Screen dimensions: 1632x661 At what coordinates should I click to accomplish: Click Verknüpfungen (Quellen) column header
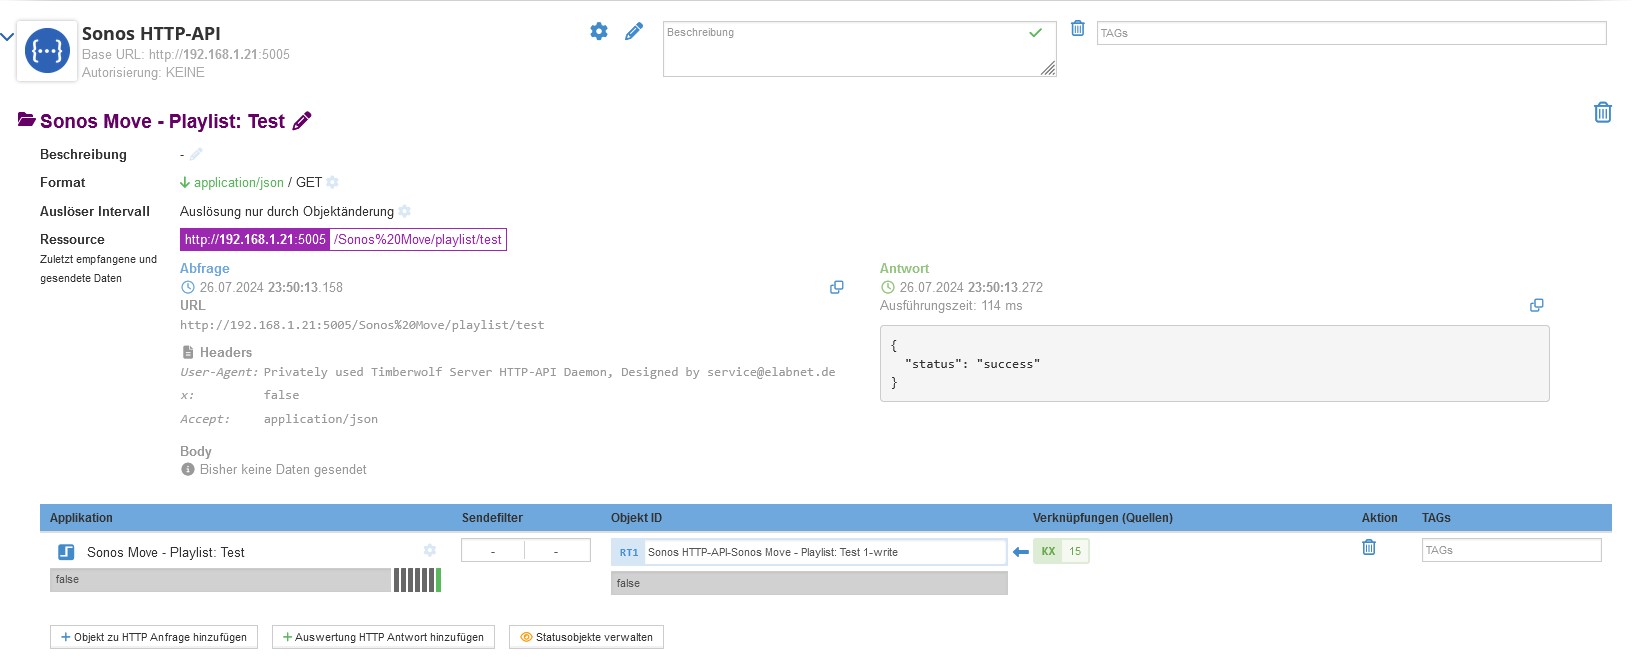[x=1103, y=518]
